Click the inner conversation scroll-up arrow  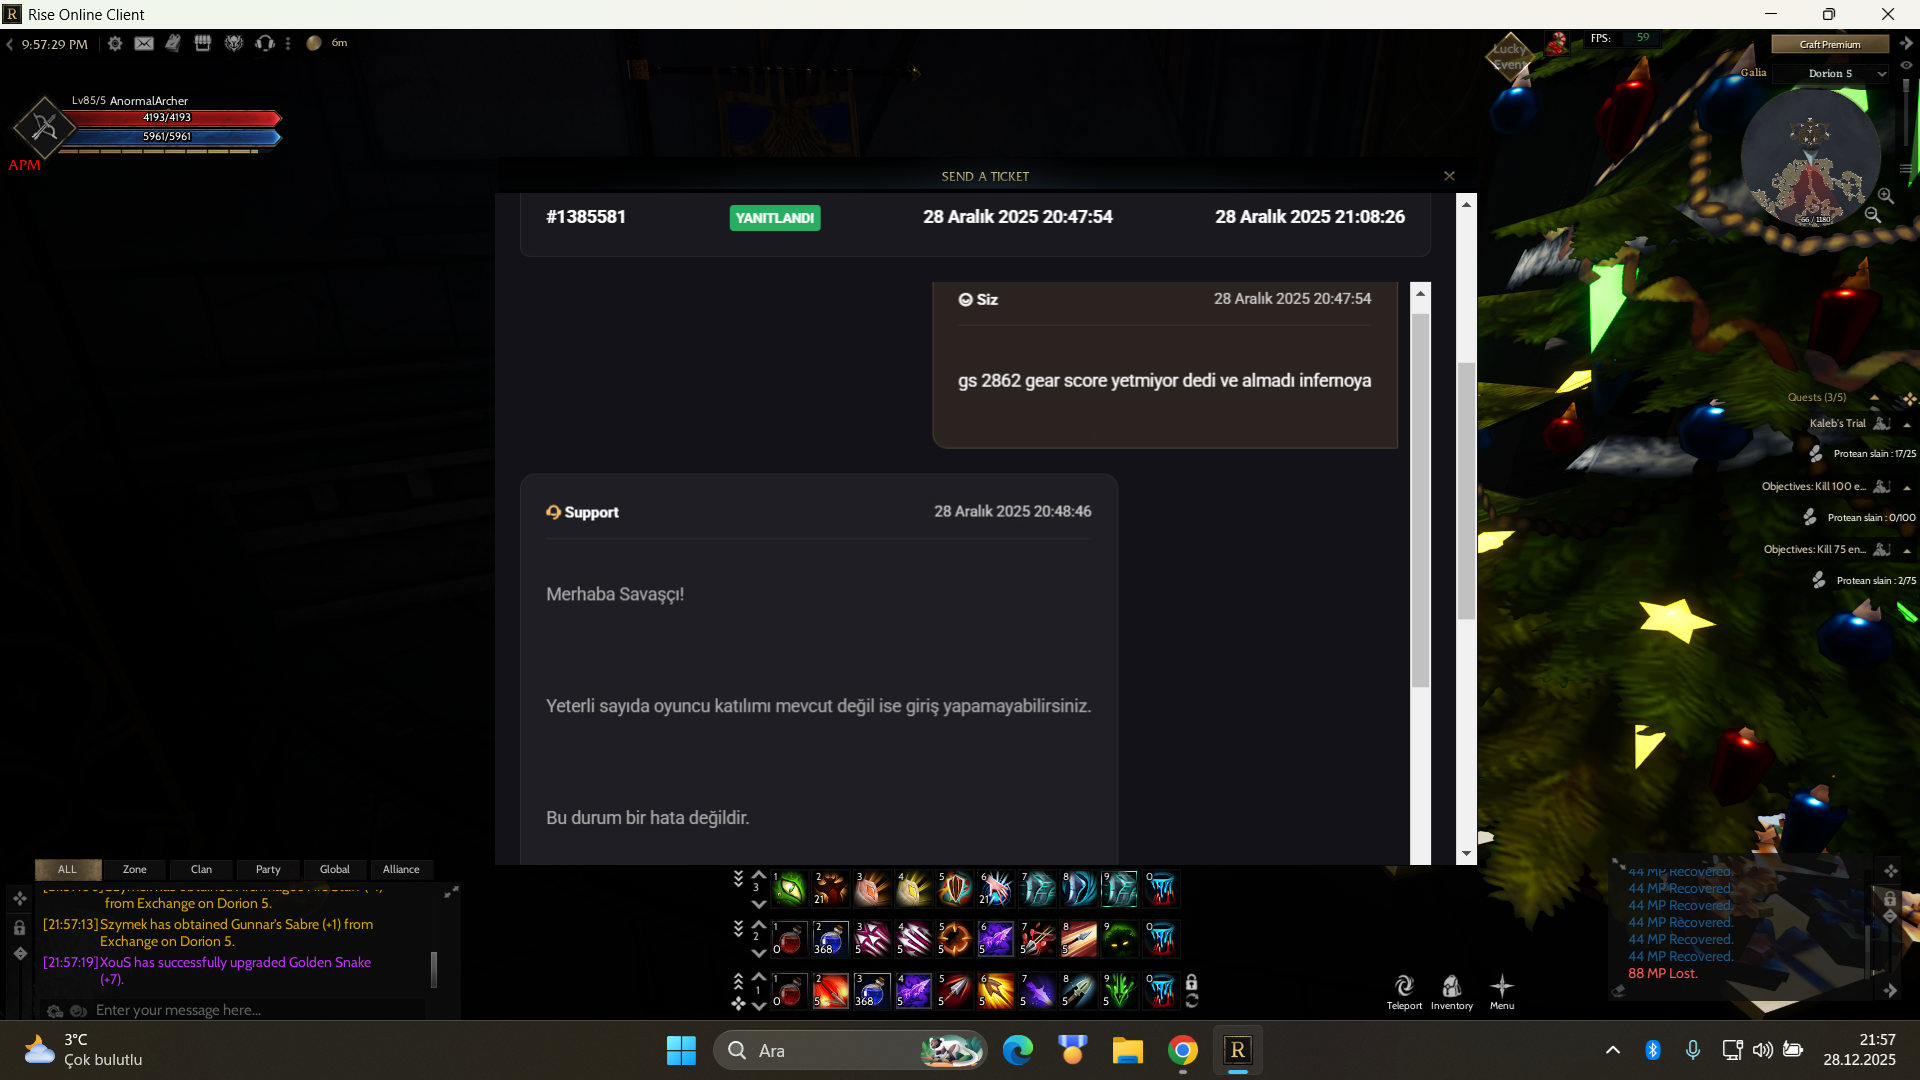1420,294
